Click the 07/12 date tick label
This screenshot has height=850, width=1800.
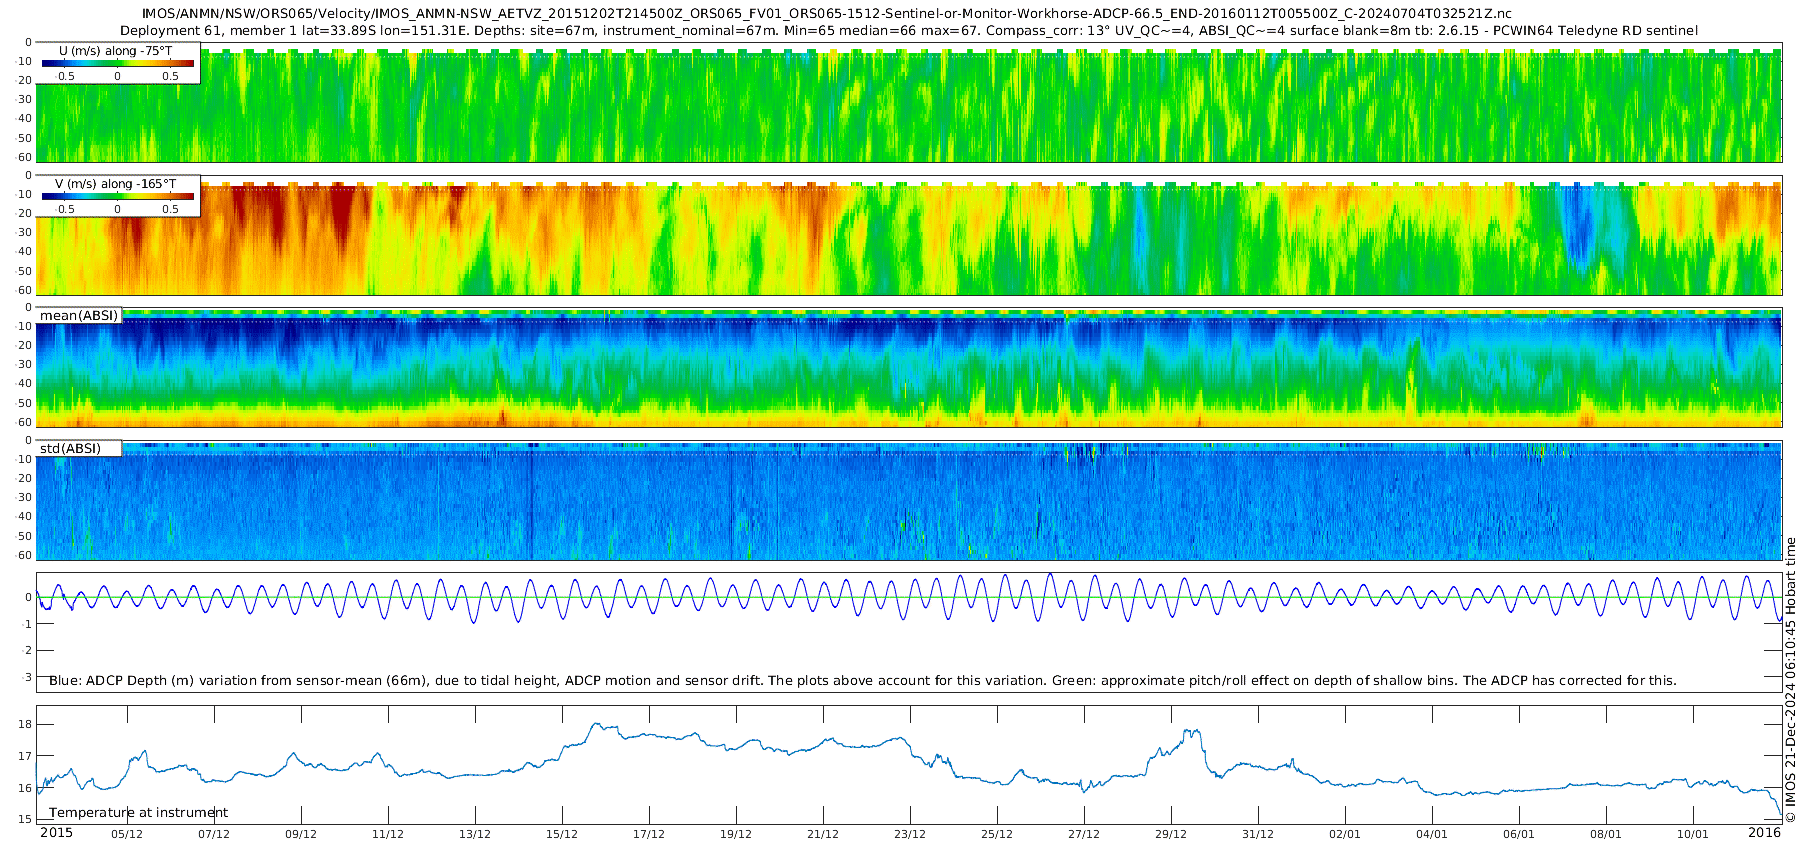pos(214,834)
